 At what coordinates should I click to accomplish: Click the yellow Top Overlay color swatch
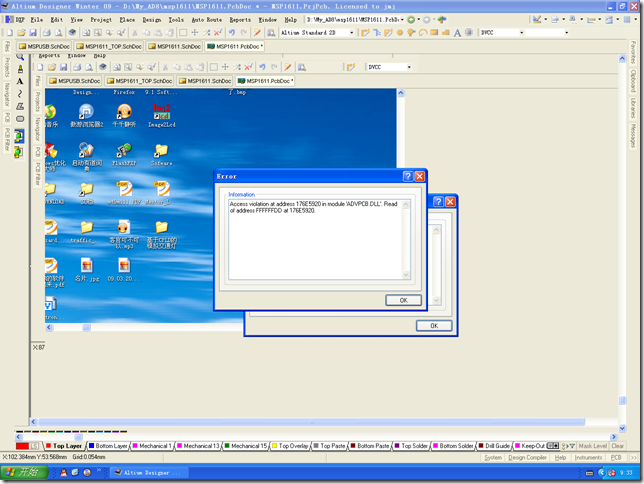coord(275,446)
